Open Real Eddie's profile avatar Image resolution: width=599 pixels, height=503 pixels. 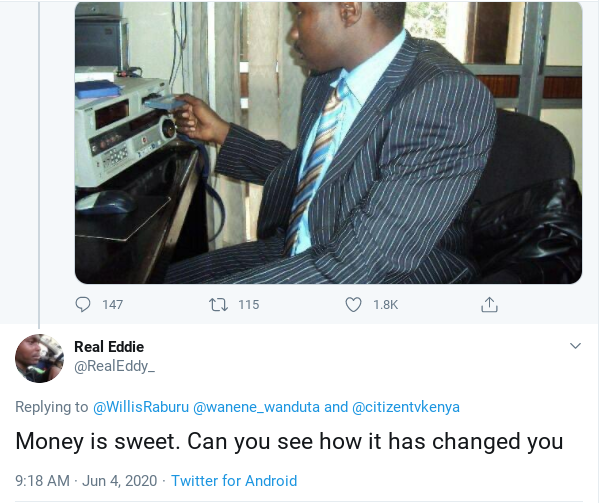[x=39, y=358]
